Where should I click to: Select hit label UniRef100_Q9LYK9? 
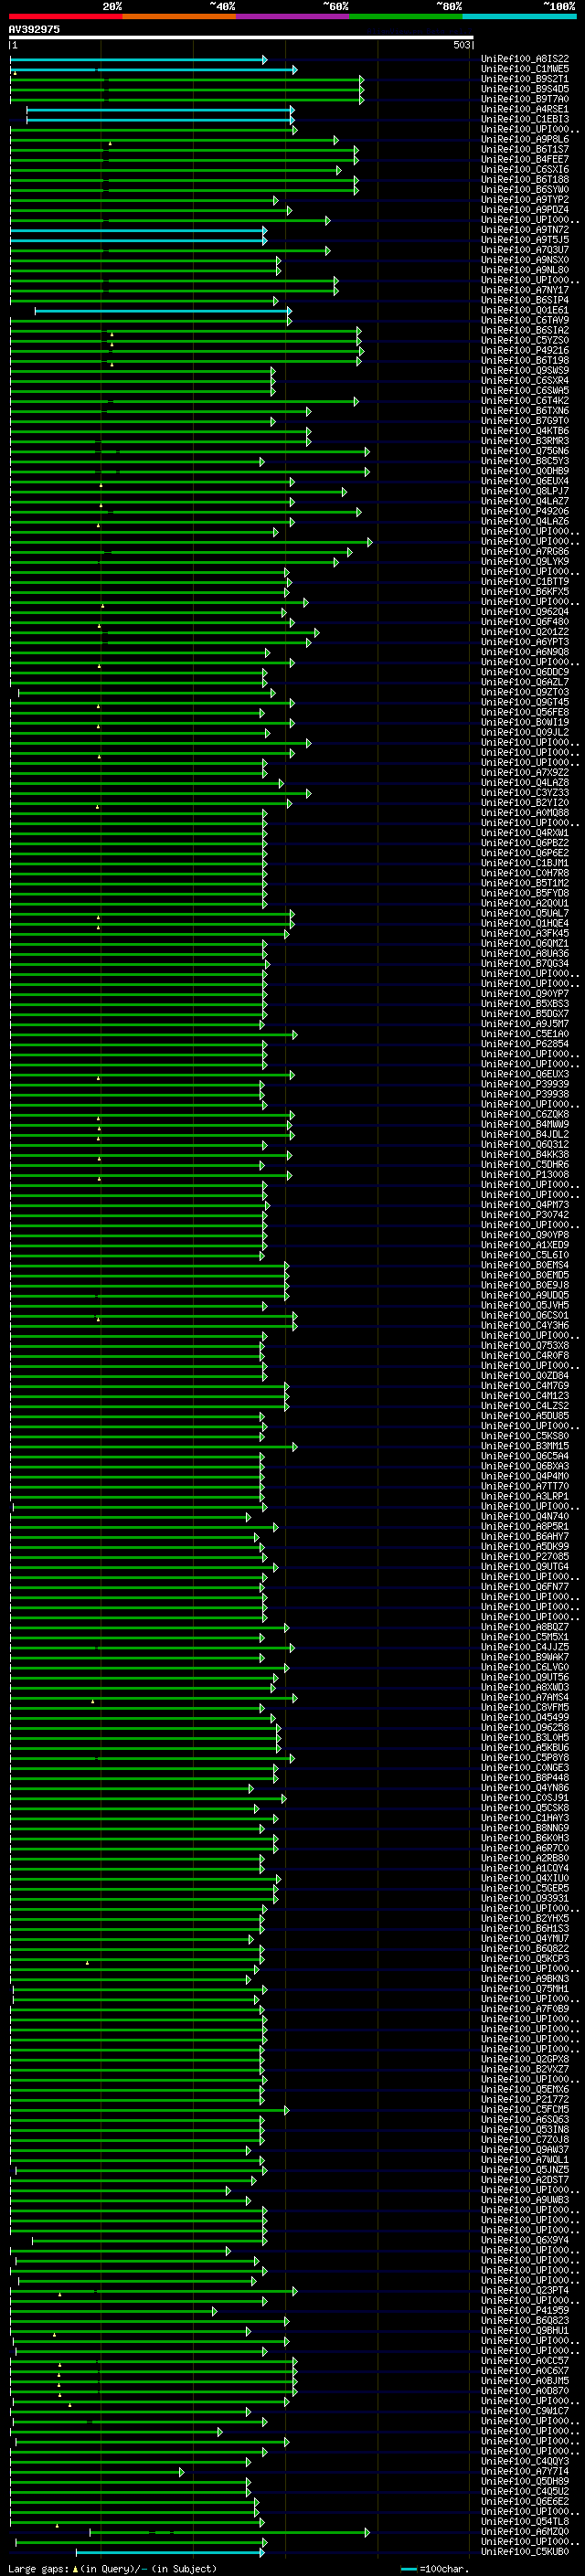(525, 562)
